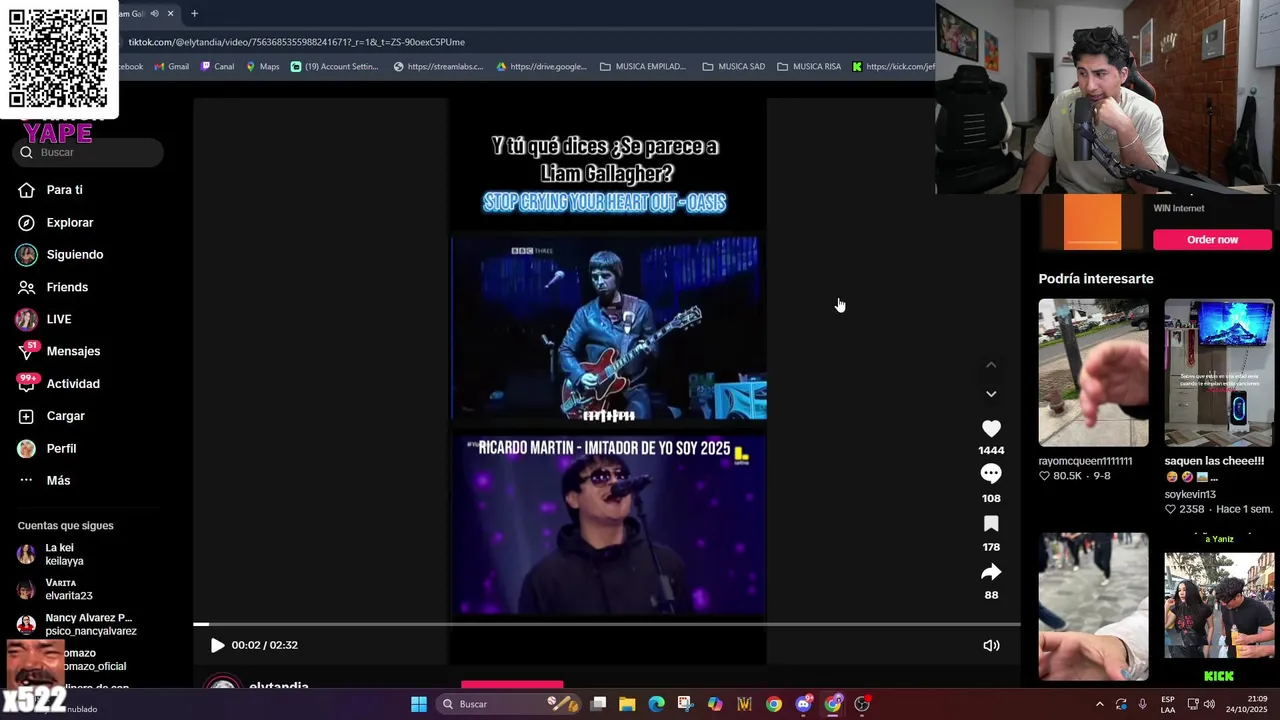
Task: Show hidden system tray icons
Action: tap(1100, 704)
